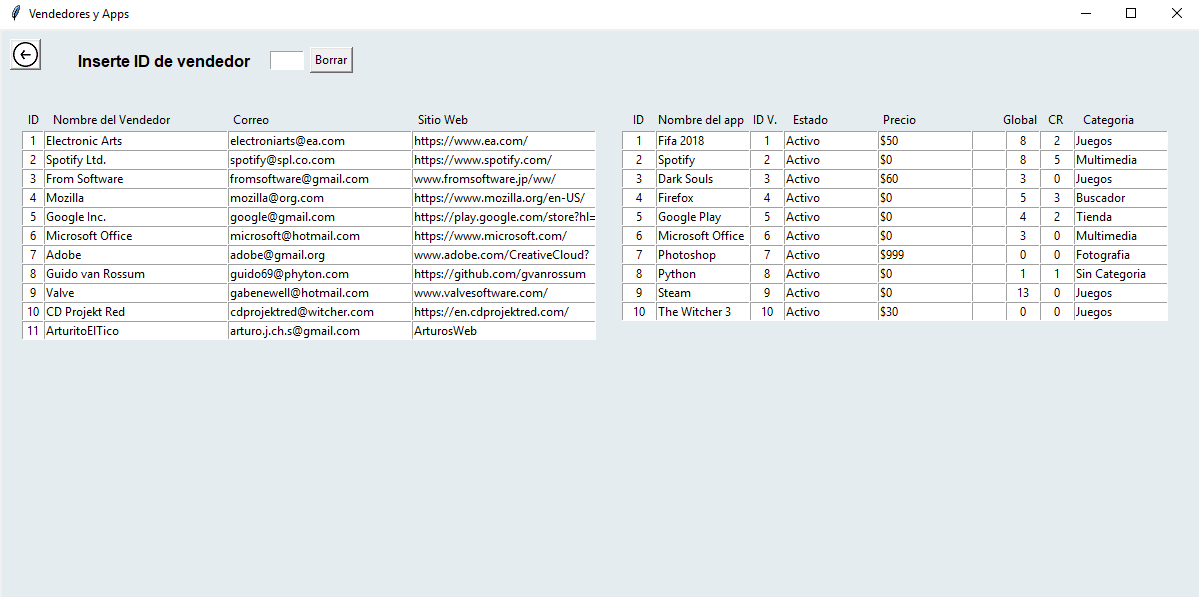Select the Python app name cell
The height and width of the screenshot is (597, 1199).
click(x=703, y=274)
